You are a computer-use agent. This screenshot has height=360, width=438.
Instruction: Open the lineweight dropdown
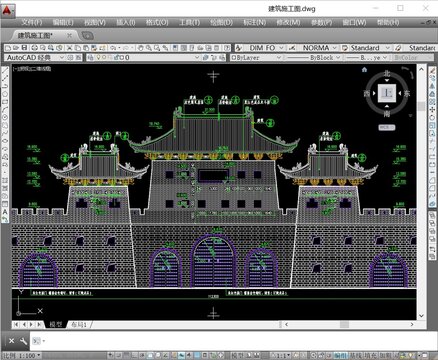pos(385,58)
